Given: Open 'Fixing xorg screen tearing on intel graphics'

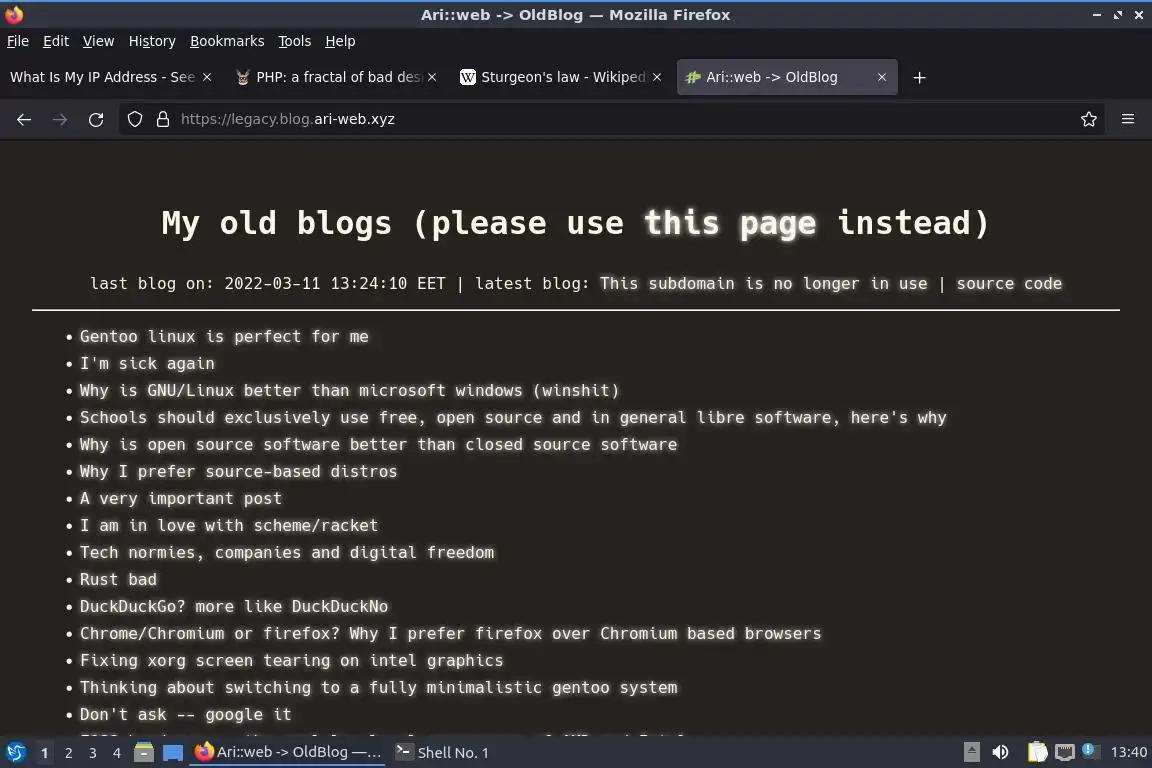Looking at the screenshot, I should (292, 661).
